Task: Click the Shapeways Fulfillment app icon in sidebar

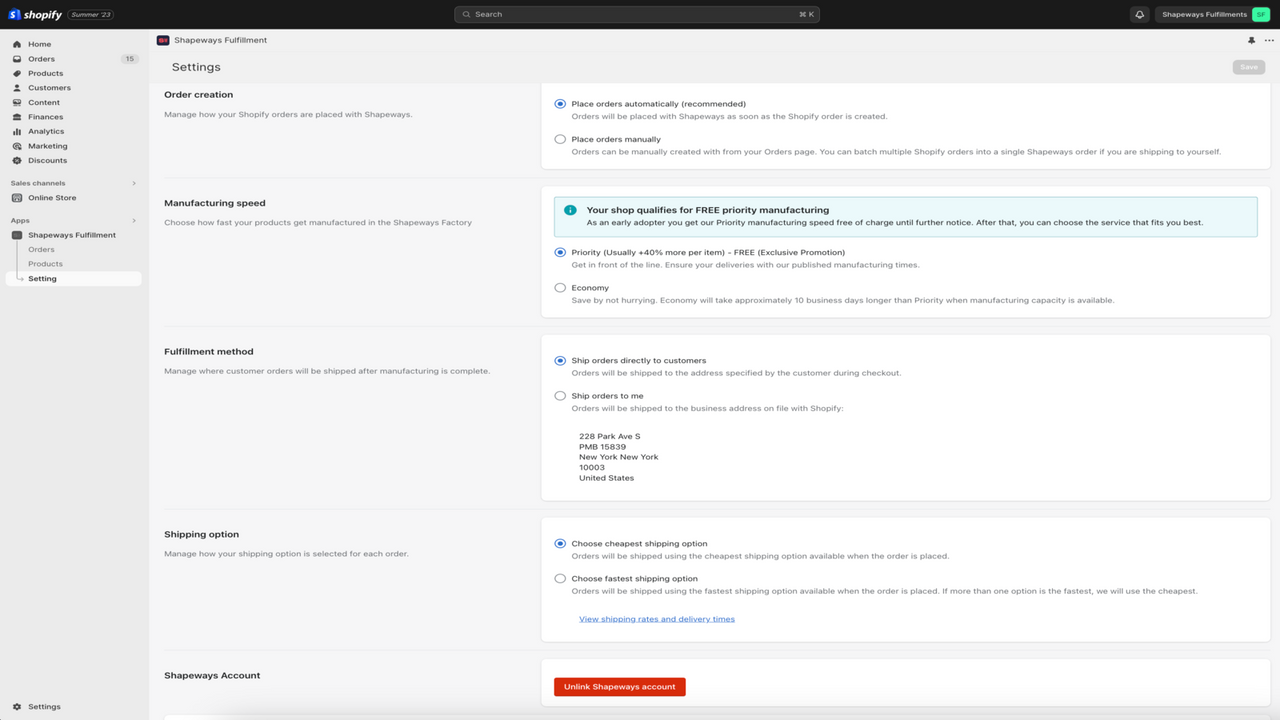Action: pyautogui.click(x=17, y=235)
